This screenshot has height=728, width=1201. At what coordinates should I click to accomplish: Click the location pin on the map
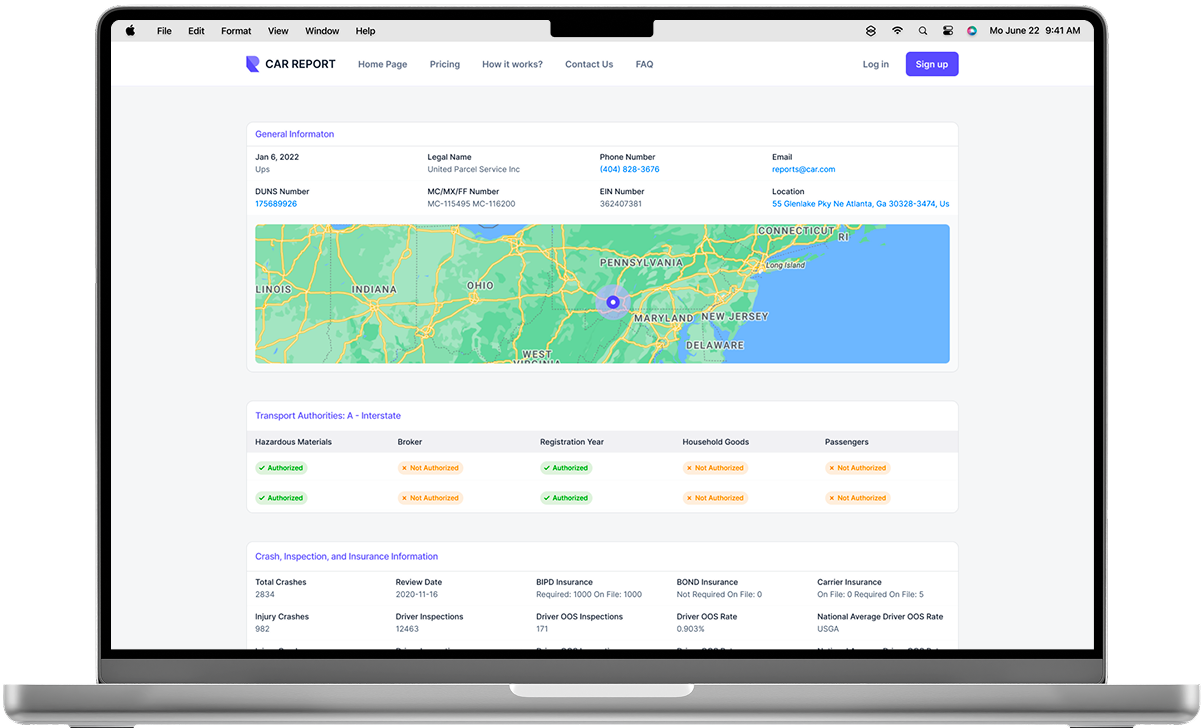click(613, 302)
